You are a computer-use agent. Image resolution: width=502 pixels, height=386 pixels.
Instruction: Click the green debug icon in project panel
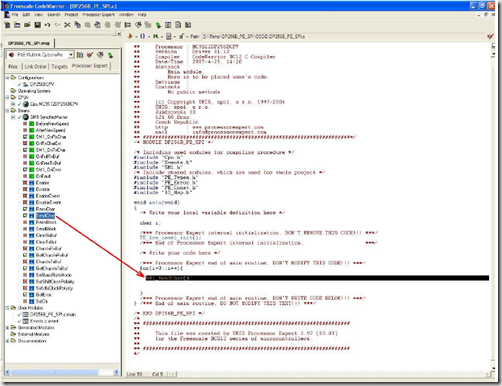[x=110, y=55]
